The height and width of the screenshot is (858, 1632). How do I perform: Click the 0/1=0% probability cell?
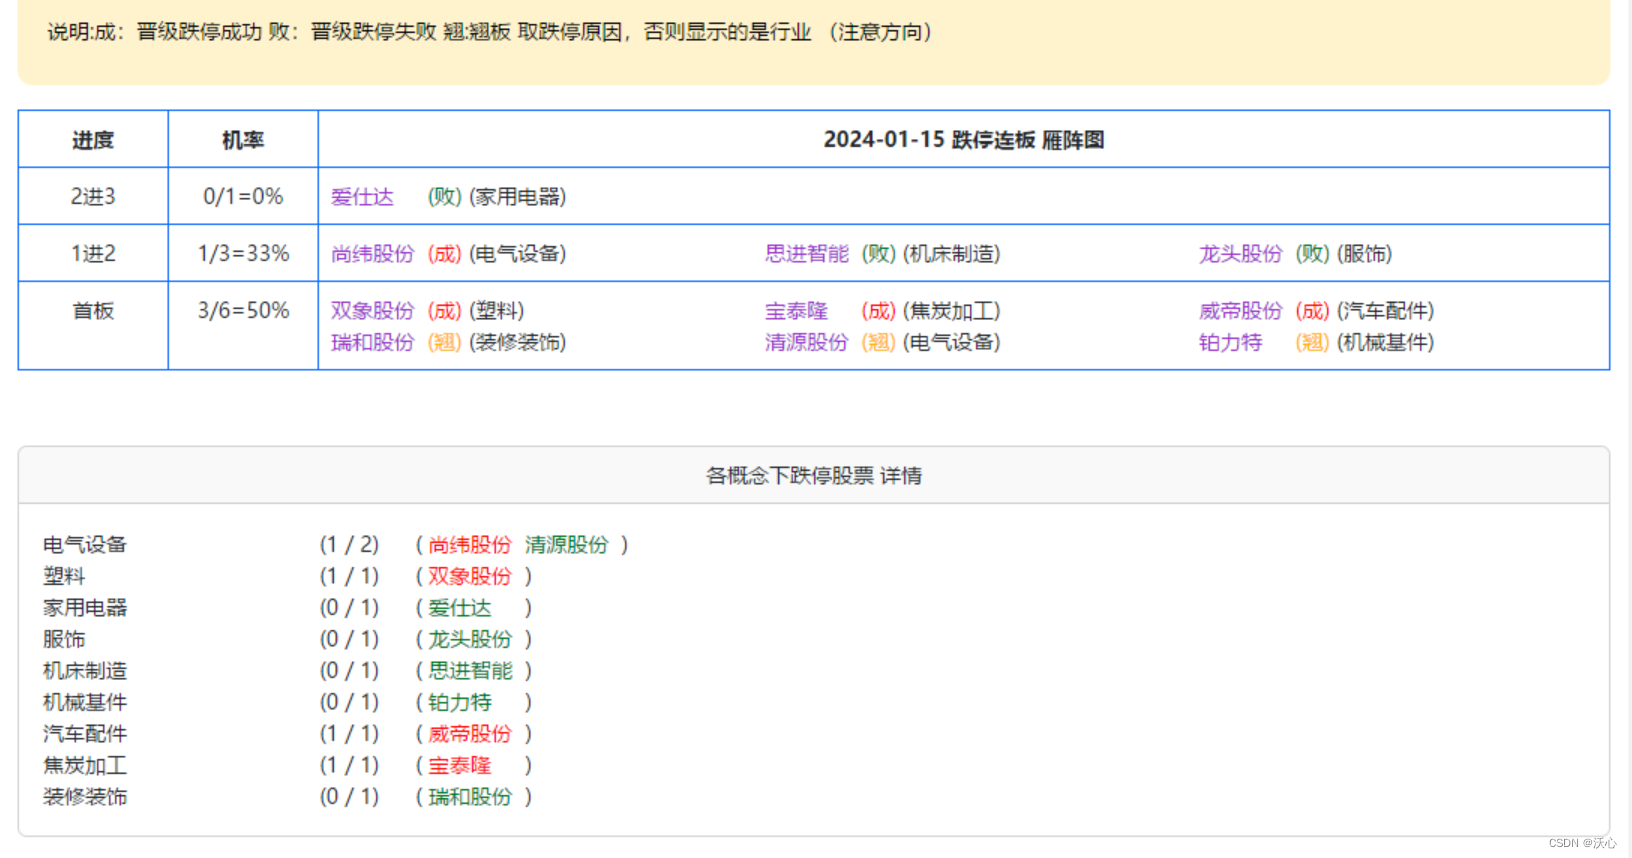[x=243, y=197]
